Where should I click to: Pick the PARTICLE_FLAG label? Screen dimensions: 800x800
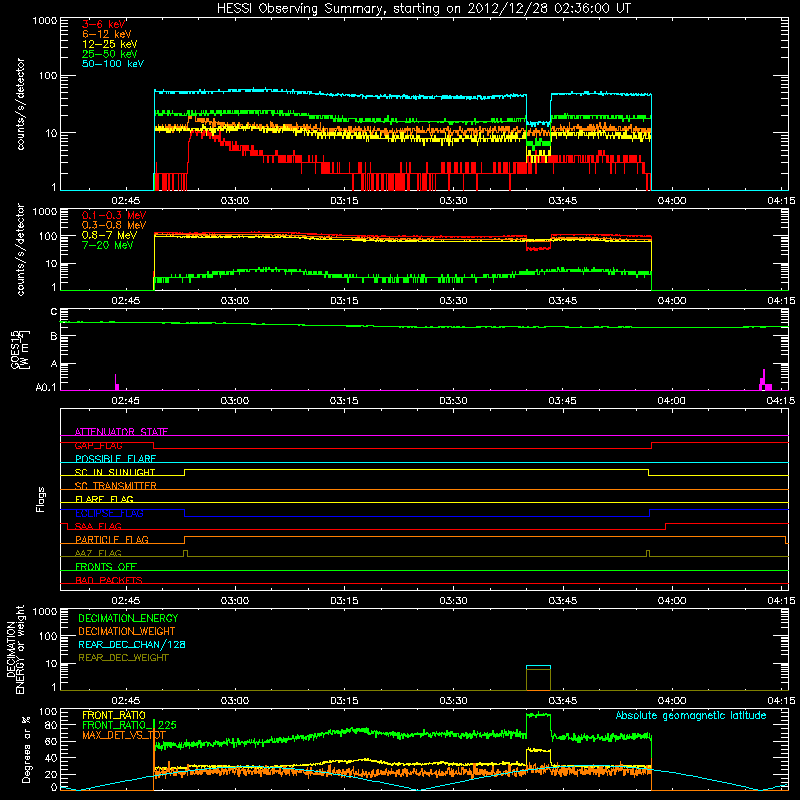[x=112, y=539]
